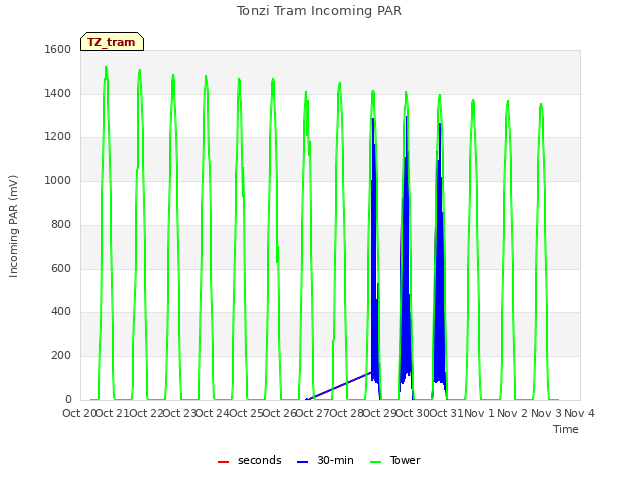
Task: Select the chart title Tonzi Tram Incoming PAR
Action: (319, 11)
